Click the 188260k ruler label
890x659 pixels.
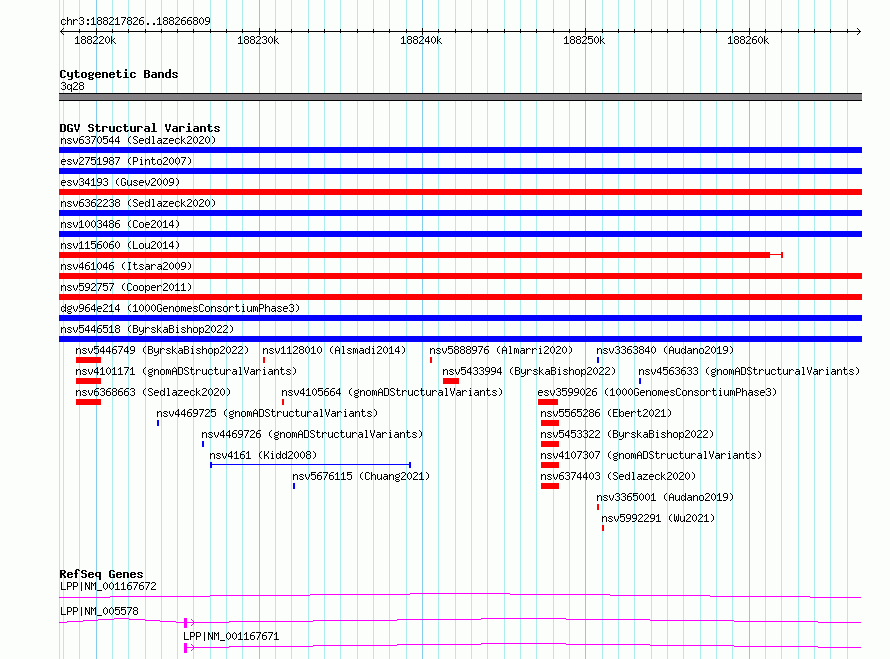tap(748, 40)
